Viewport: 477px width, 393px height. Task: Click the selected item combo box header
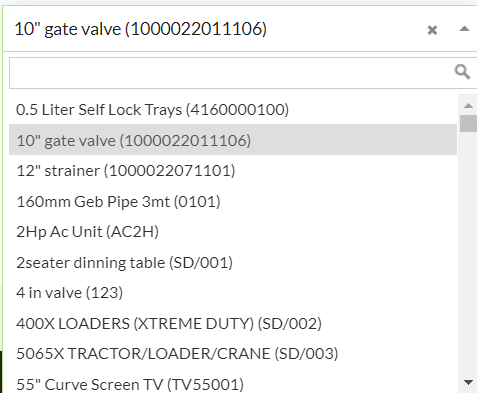[240, 29]
